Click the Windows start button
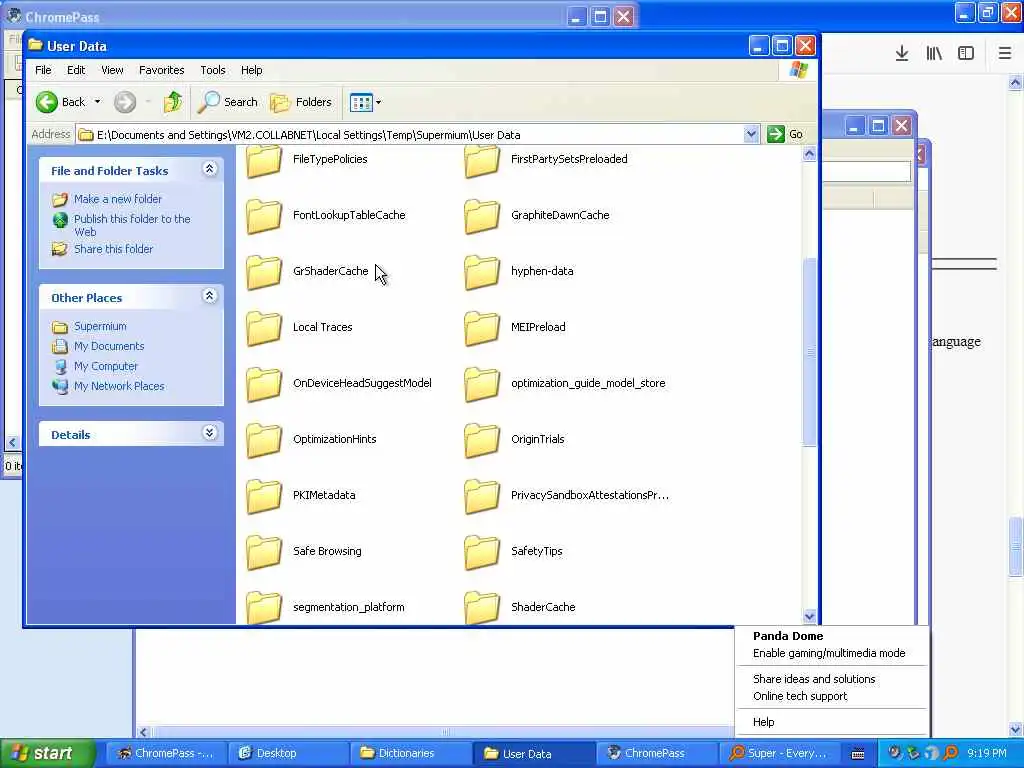Screen dimensions: 1024x768 46,754
